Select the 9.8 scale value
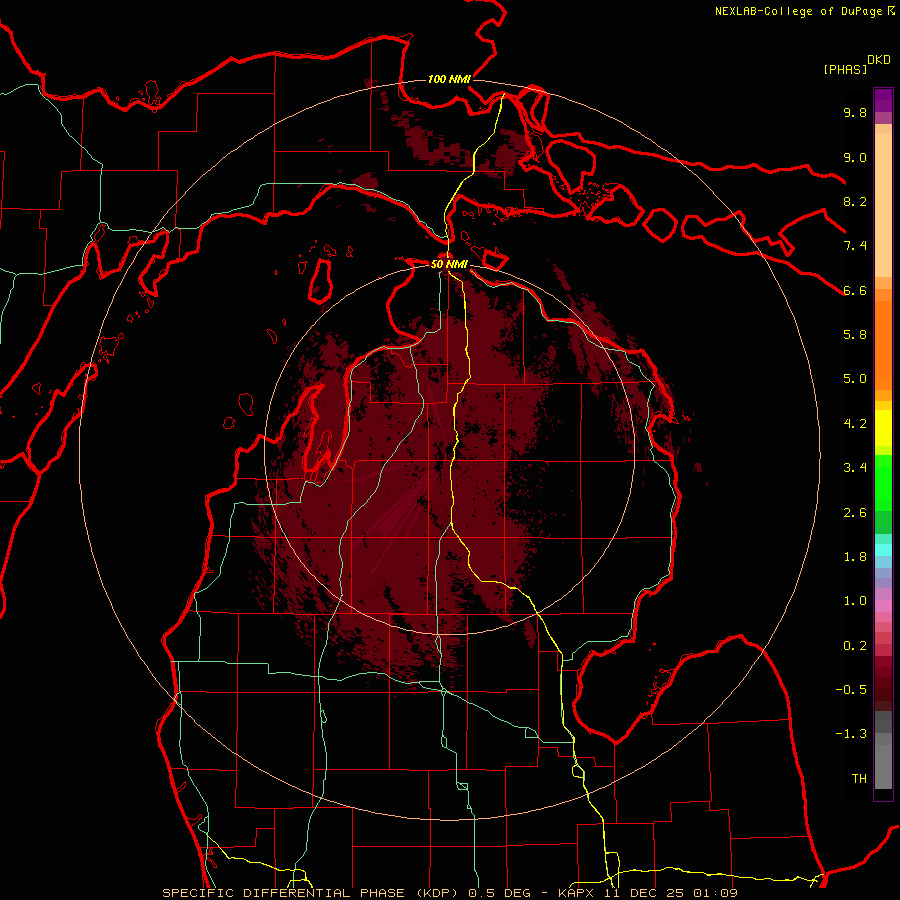 point(855,112)
